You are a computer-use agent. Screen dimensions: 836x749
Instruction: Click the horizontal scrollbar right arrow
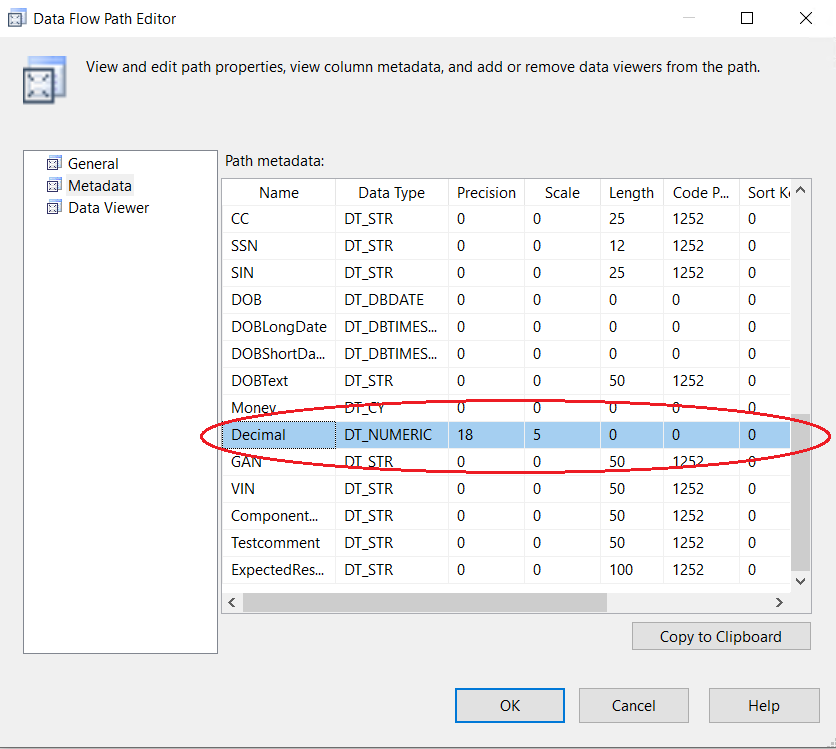tap(780, 602)
